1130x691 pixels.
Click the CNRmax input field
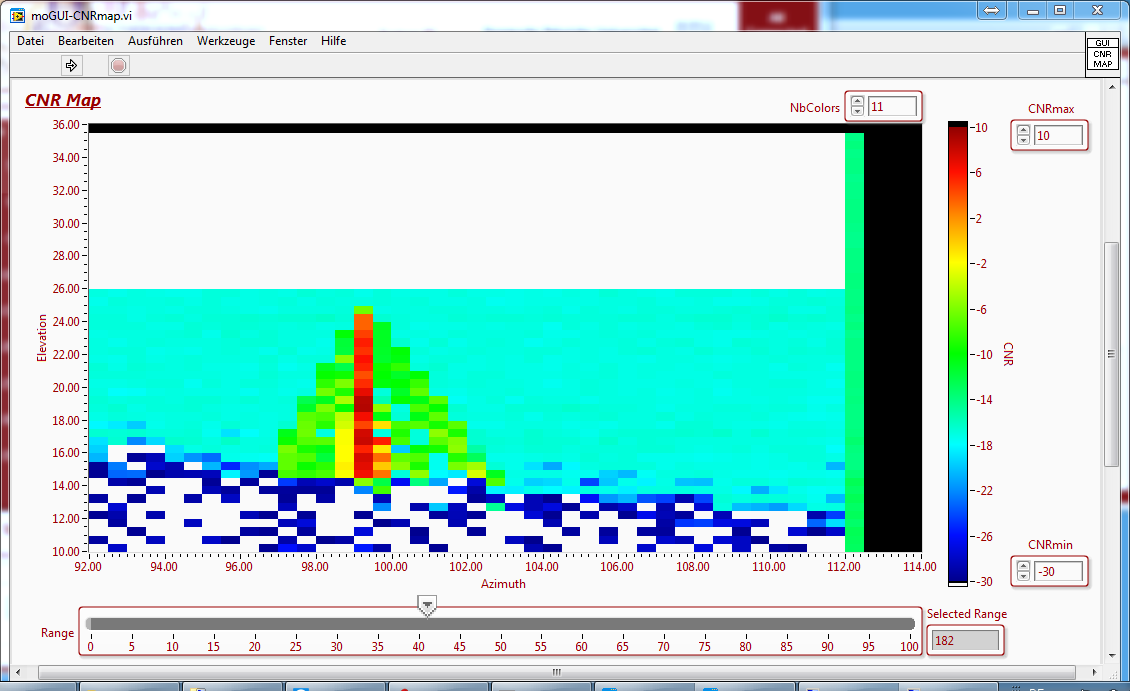(x=1058, y=135)
